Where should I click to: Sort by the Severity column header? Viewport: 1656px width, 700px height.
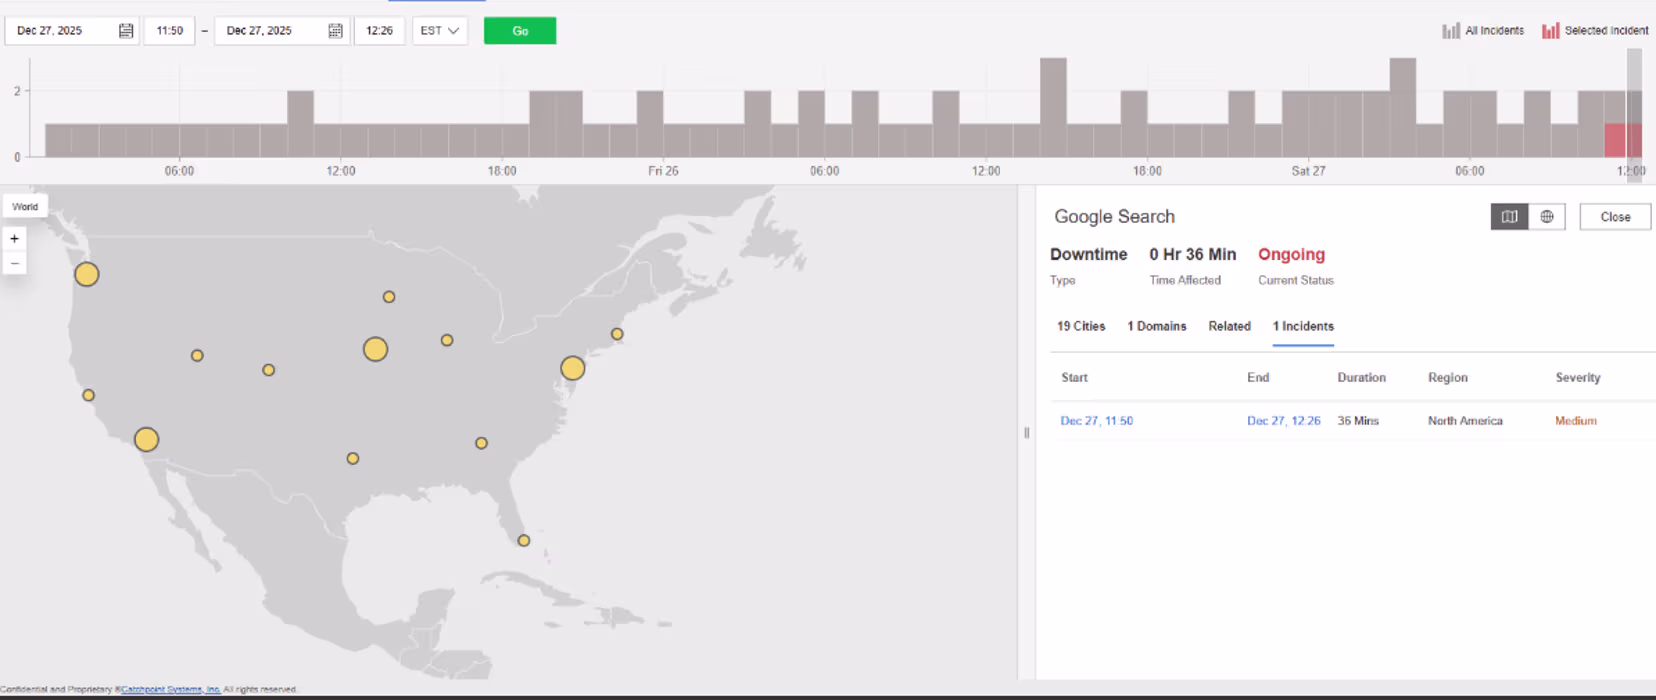click(x=1578, y=378)
